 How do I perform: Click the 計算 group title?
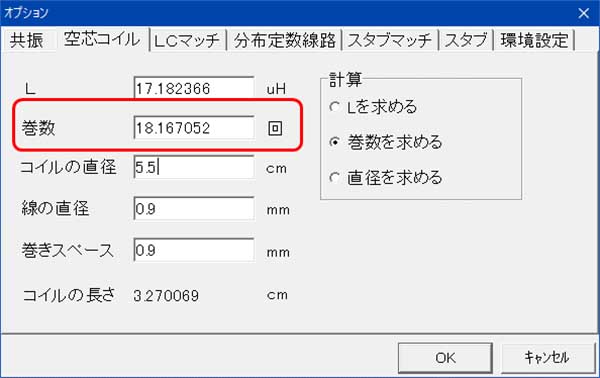[x=345, y=80]
